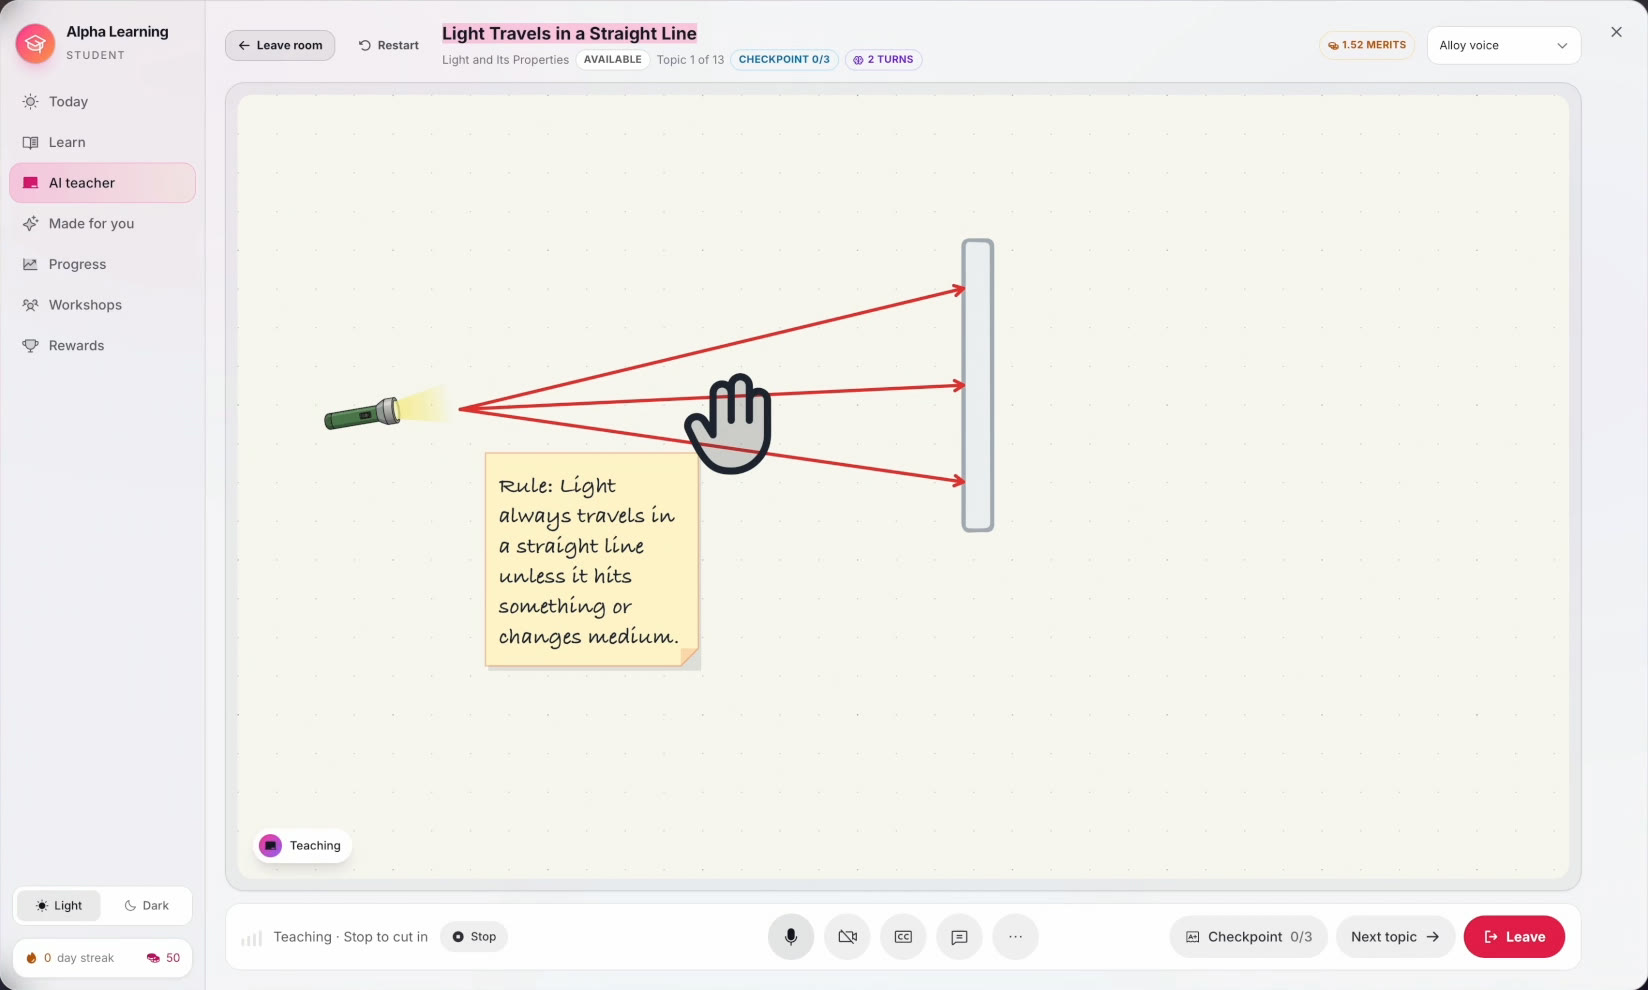Open the more options ellipsis button
Viewport: 1648px width, 990px height.
pyautogui.click(x=1015, y=937)
